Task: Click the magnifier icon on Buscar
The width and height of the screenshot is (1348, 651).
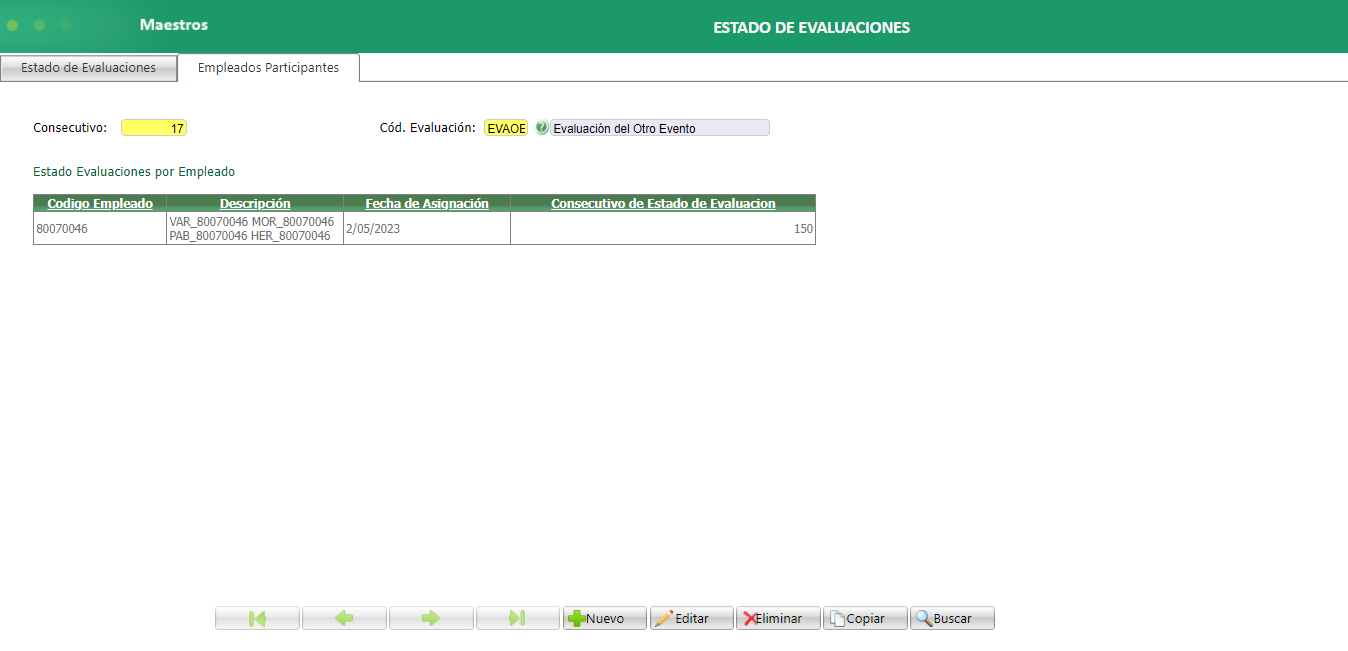Action: (925, 617)
